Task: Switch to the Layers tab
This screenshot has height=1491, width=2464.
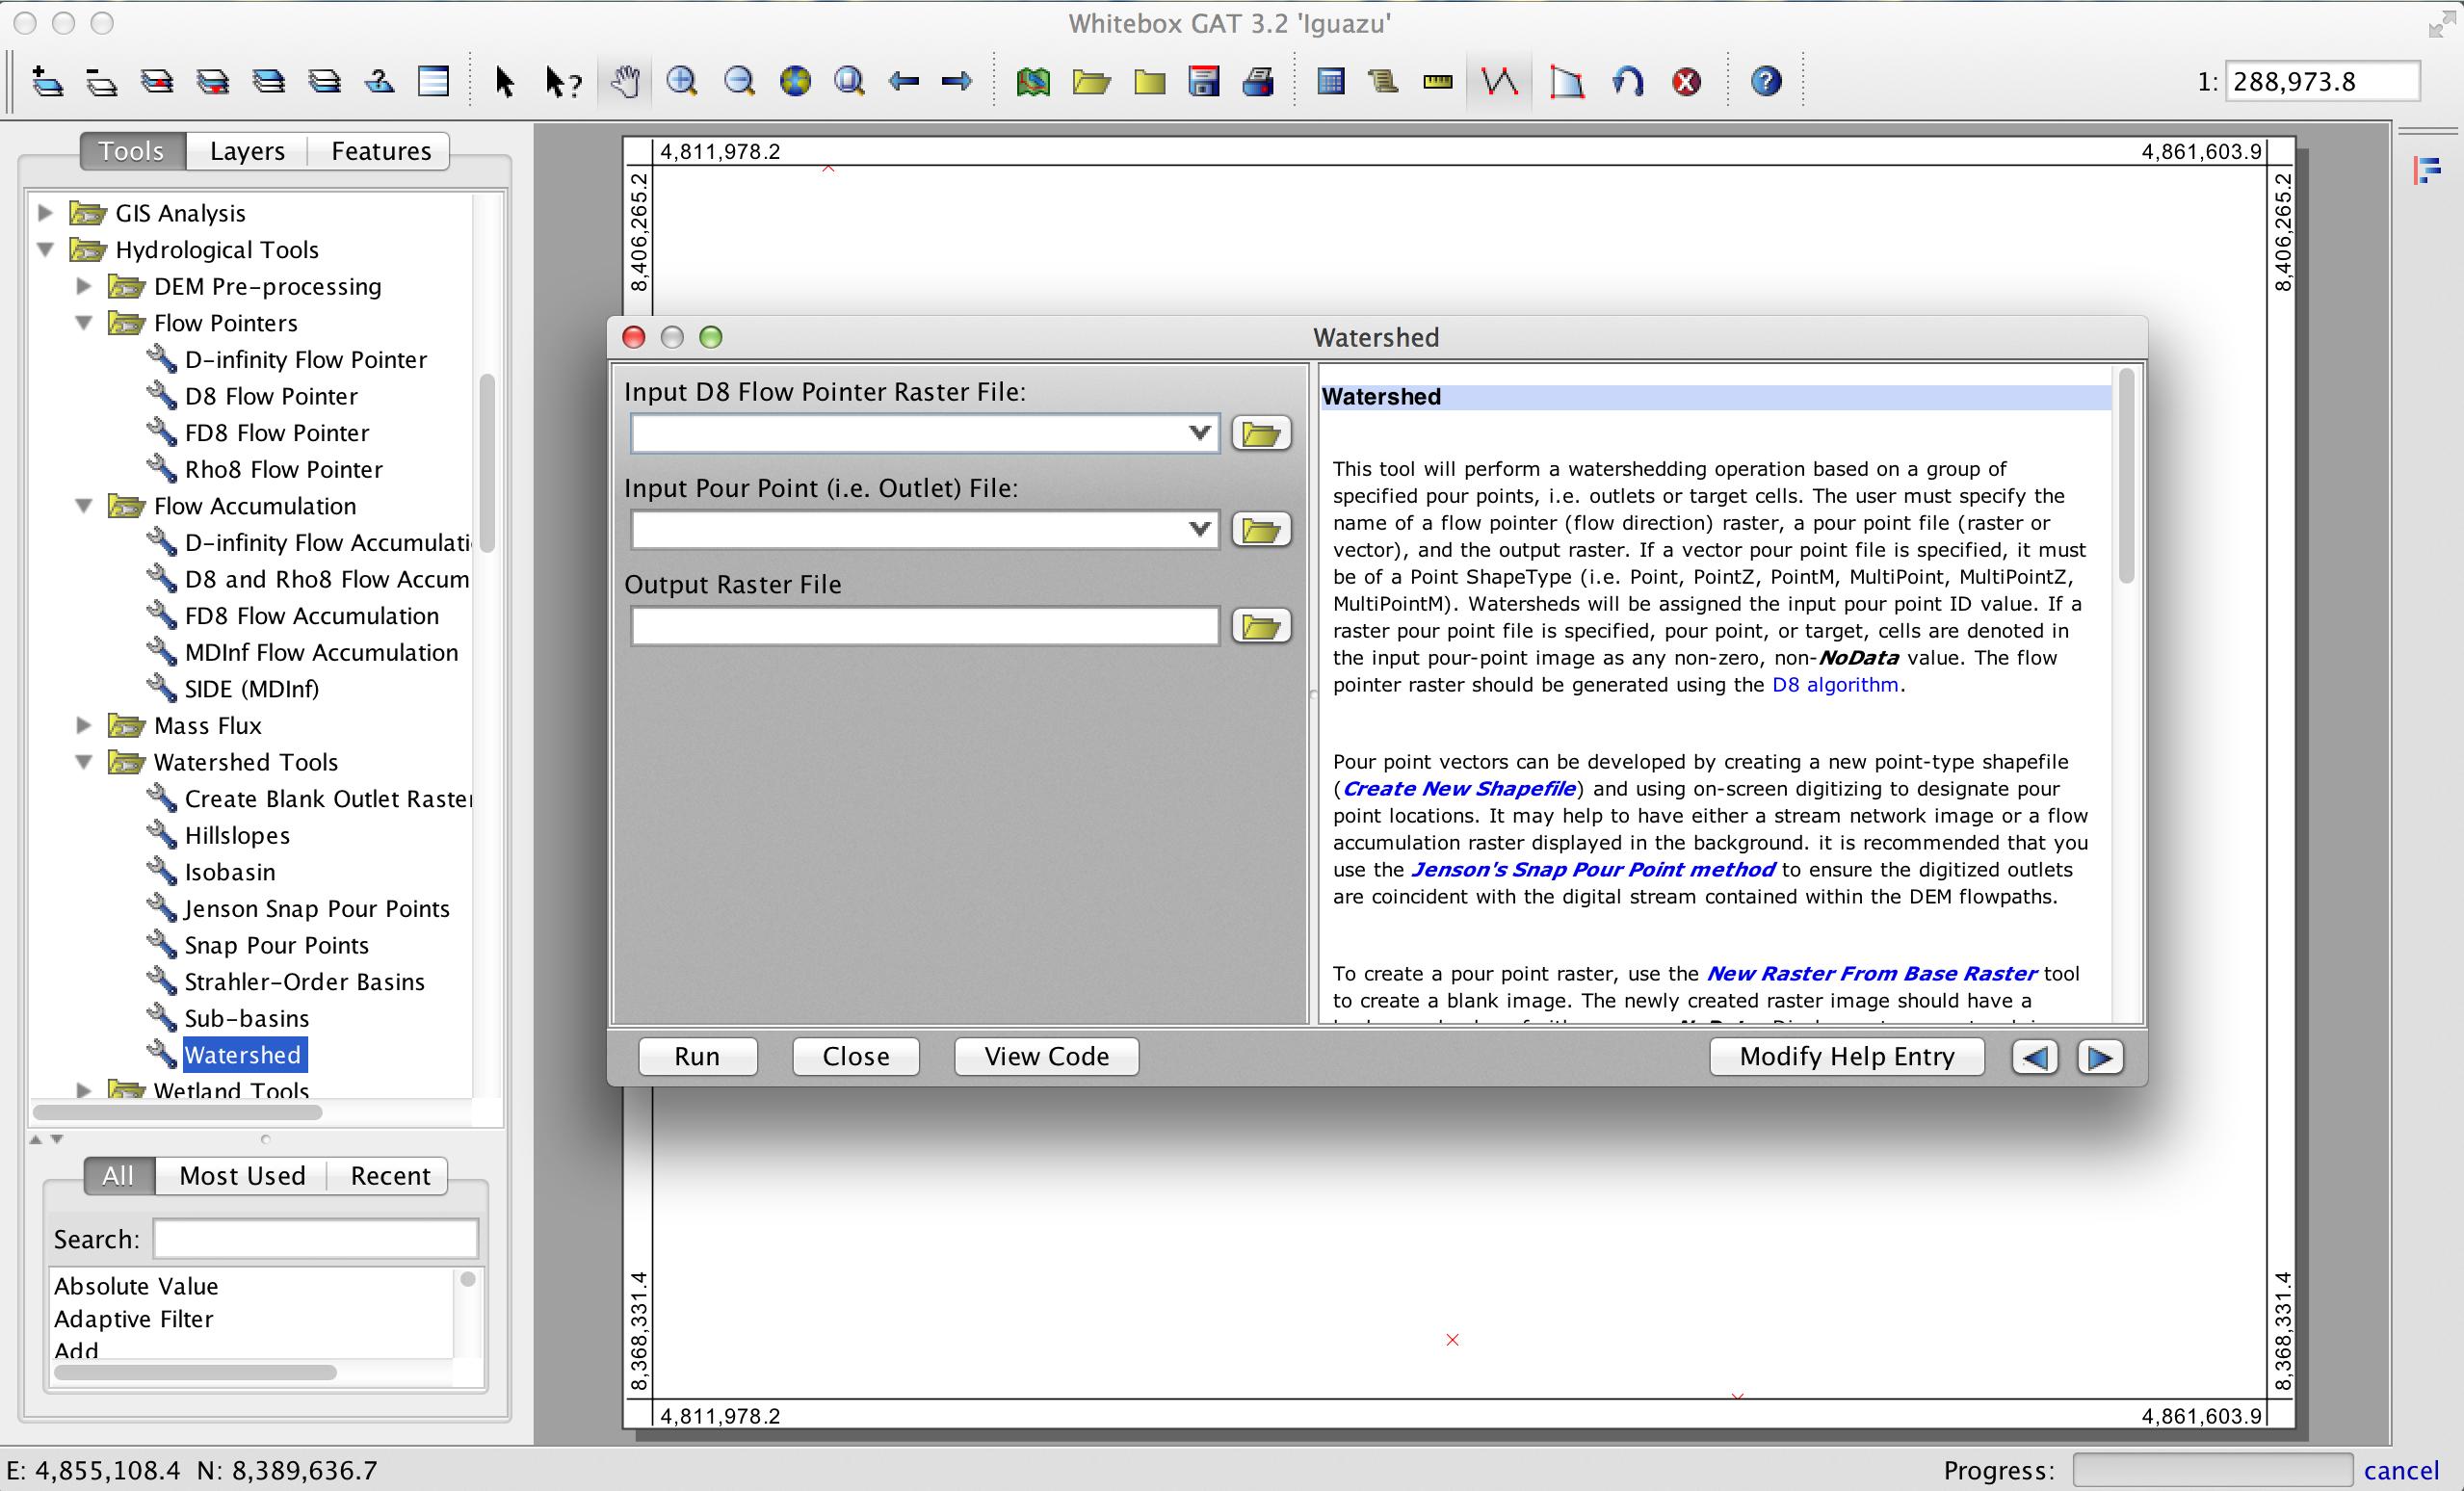Action: pos(247,151)
